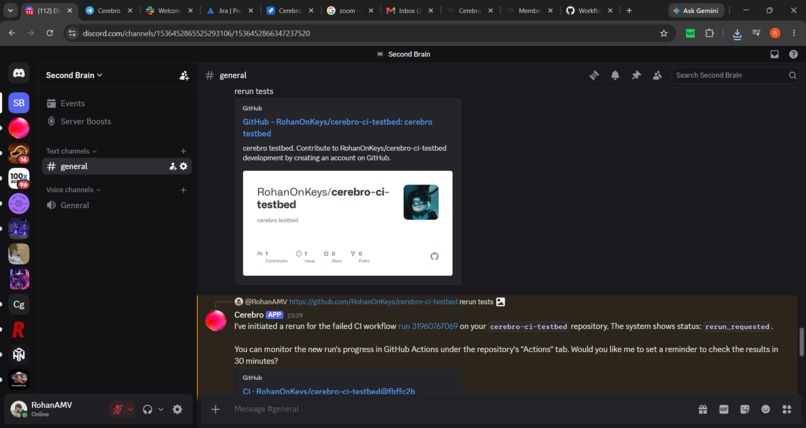This screenshot has height=428, width=806.
Task: Open the CI cerebro-ci-testbed@fbffc2b link
Action: (x=329, y=391)
